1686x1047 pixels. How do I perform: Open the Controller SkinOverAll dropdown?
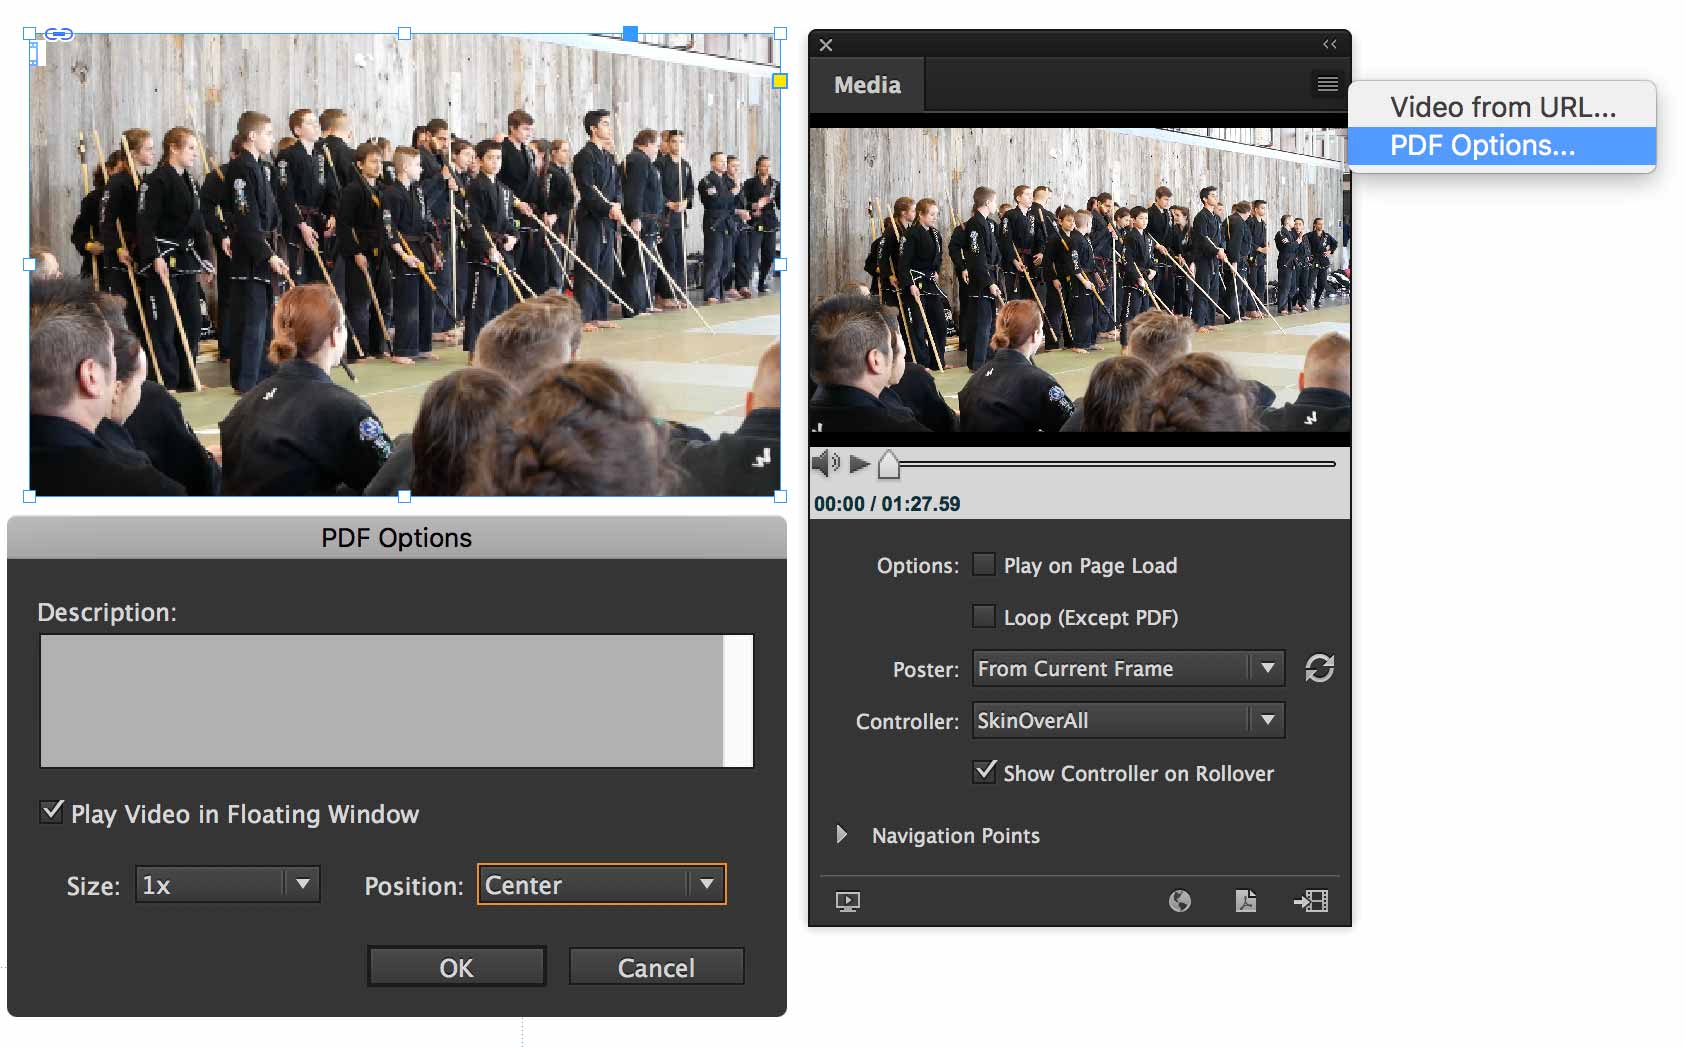[1128, 720]
